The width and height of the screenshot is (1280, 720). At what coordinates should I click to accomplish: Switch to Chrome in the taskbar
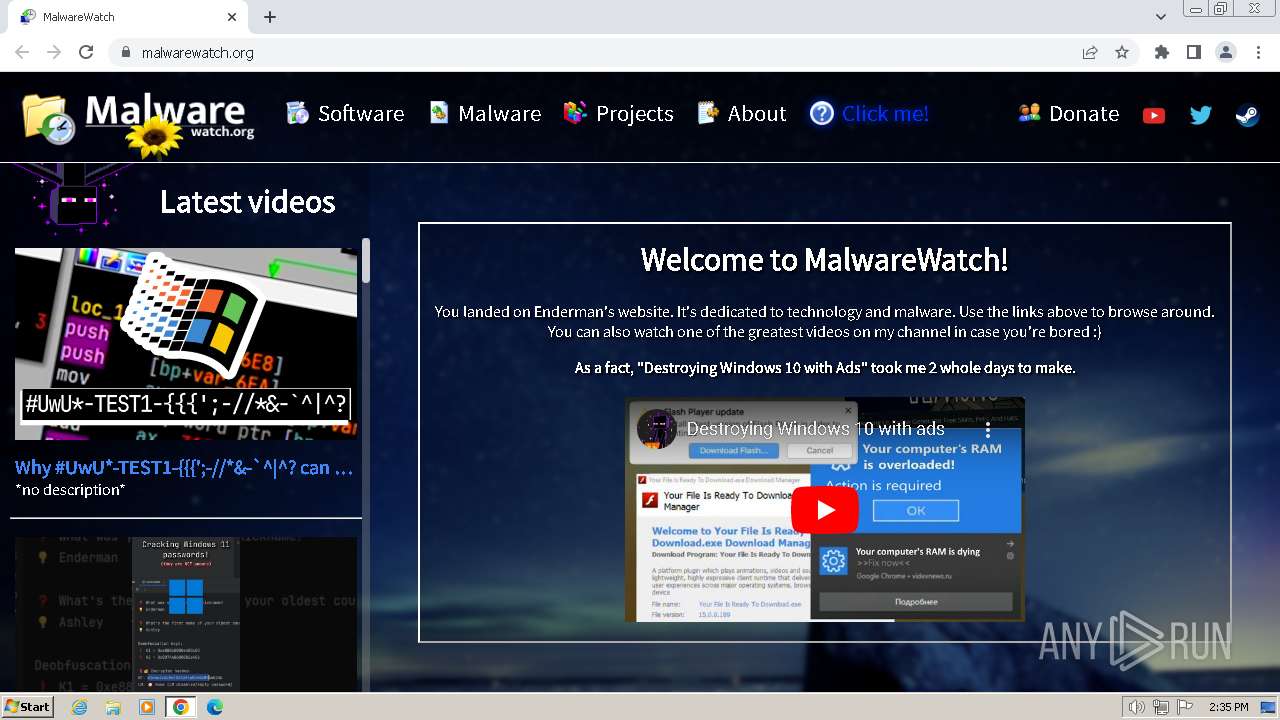tap(180, 707)
